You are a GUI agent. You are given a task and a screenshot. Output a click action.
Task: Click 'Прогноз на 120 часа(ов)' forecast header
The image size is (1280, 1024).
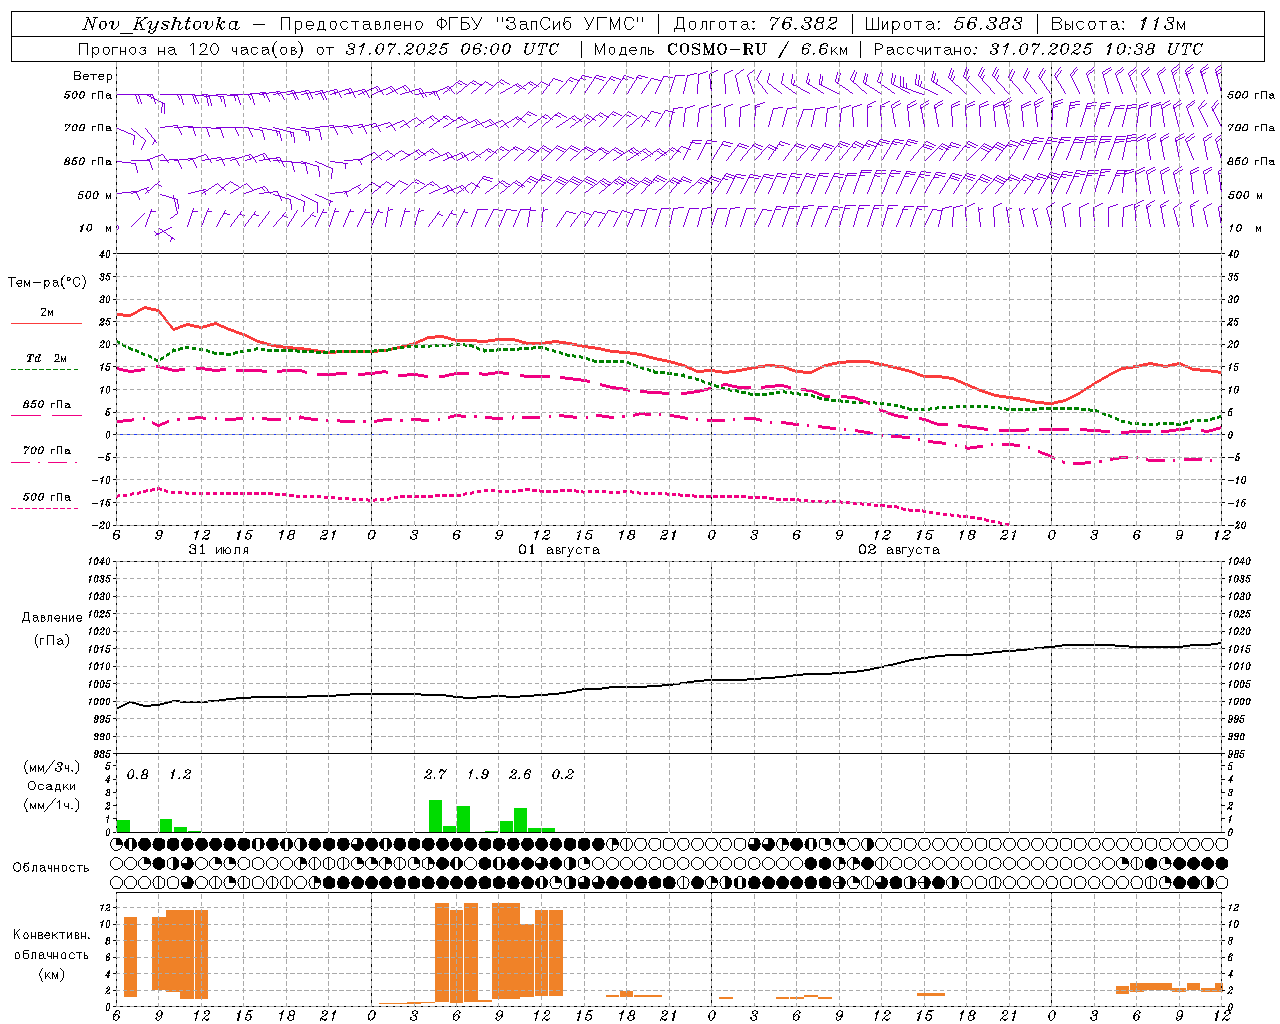(192, 49)
